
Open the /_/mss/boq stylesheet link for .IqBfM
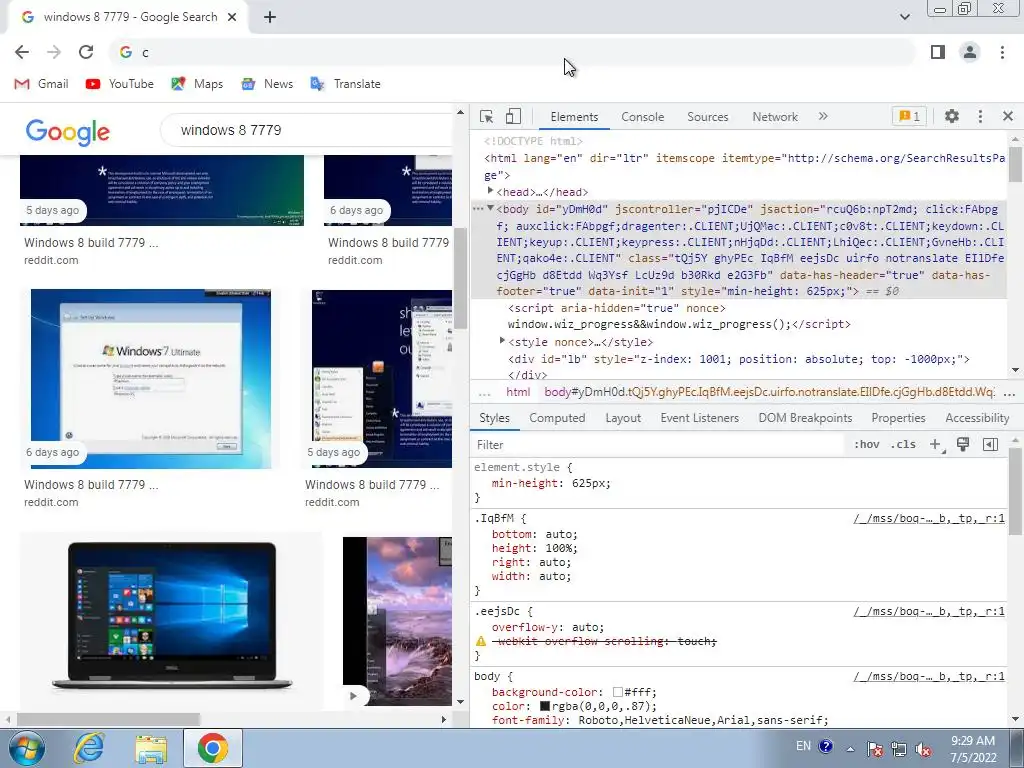(x=929, y=519)
